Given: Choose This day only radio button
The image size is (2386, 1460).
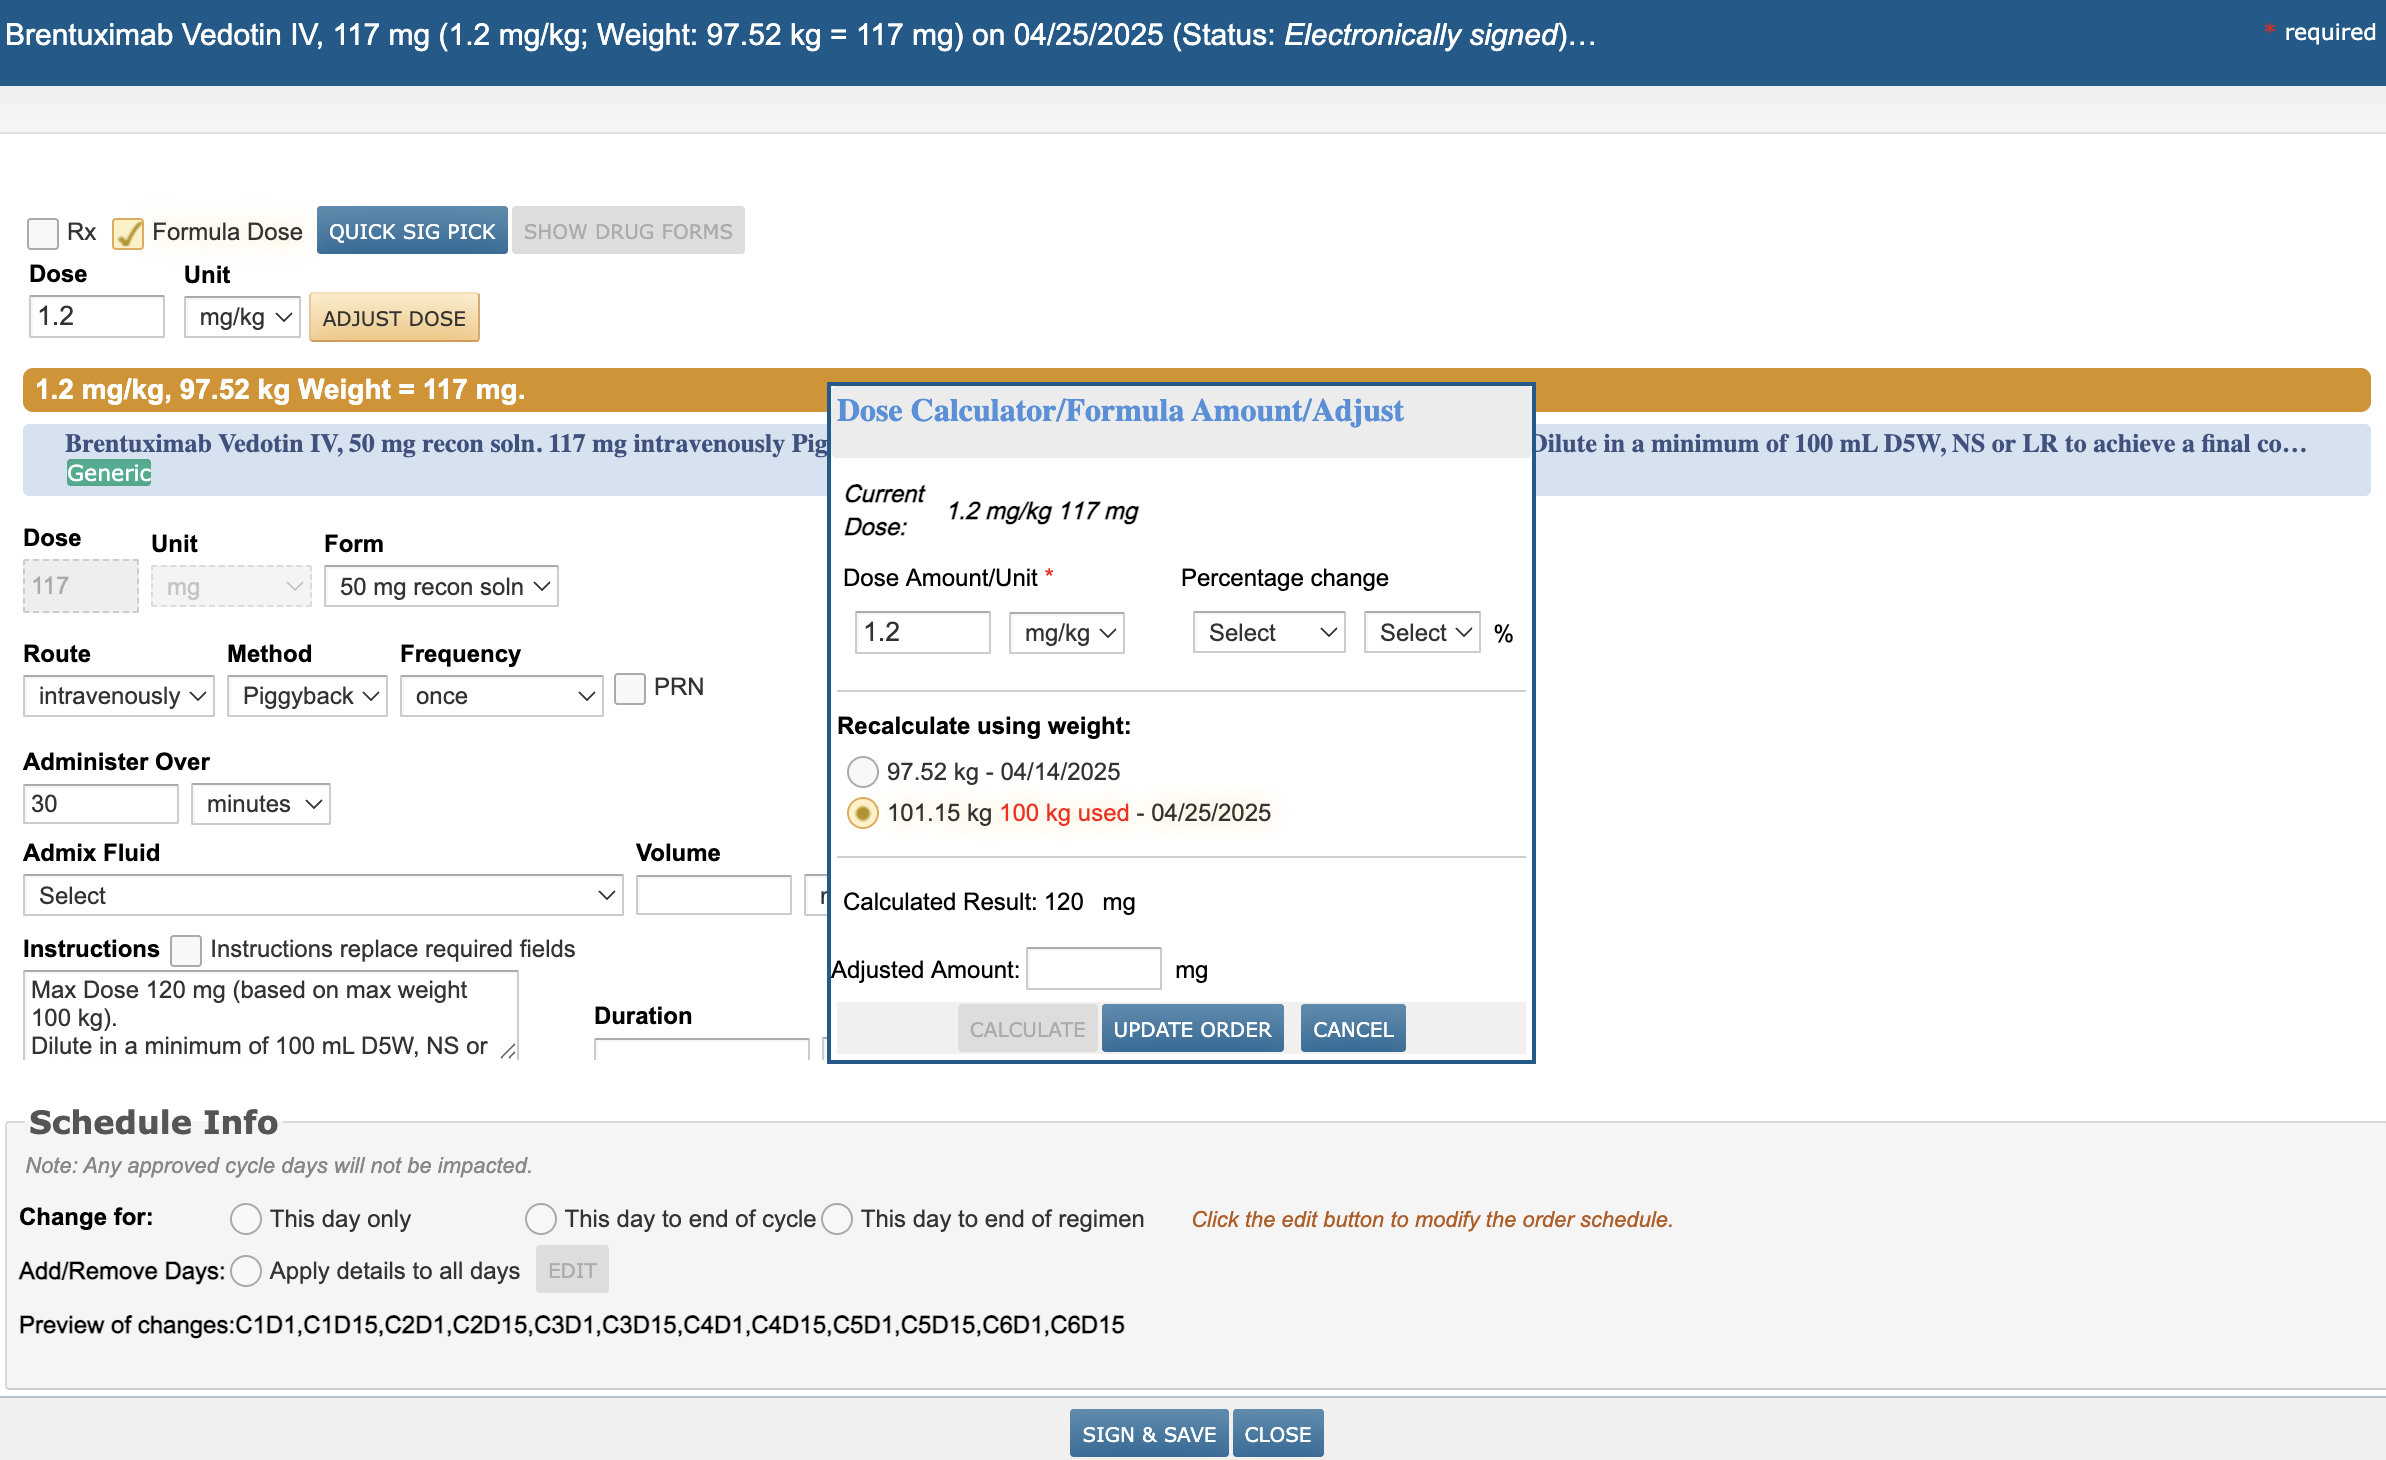Looking at the screenshot, I should click(x=246, y=1219).
